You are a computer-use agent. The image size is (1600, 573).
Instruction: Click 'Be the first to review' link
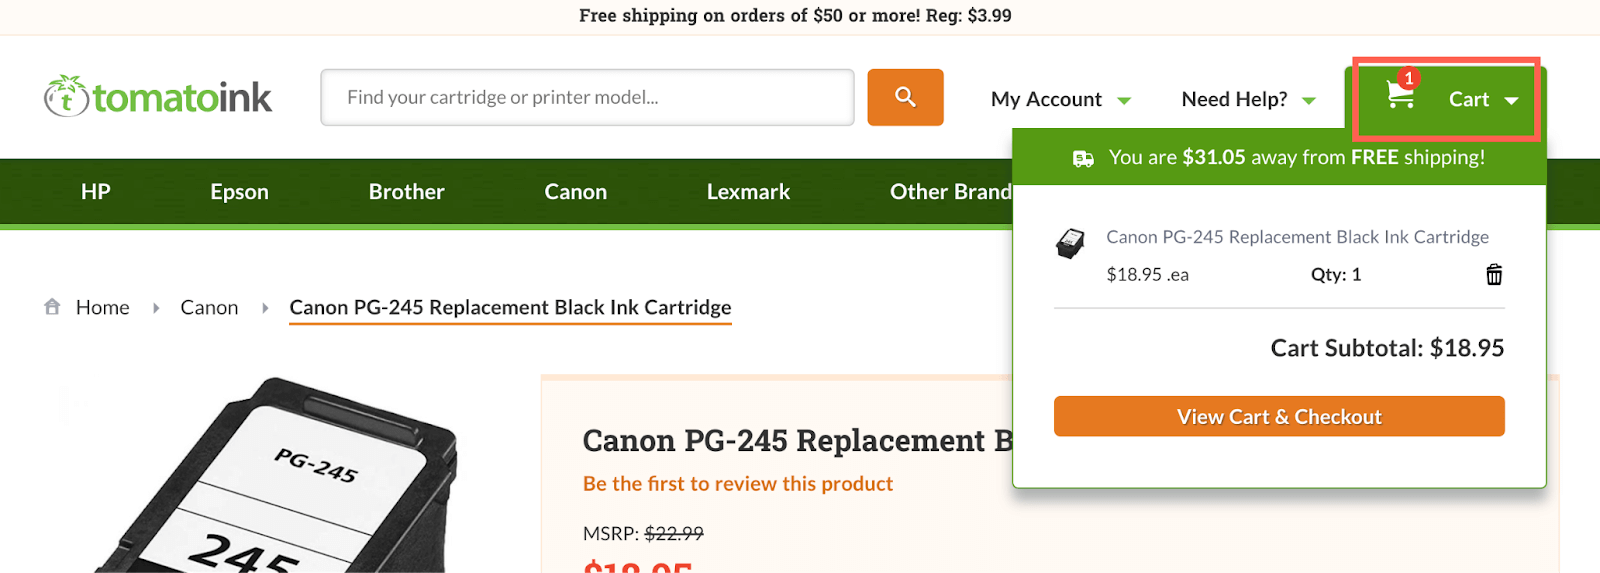tap(737, 484)
